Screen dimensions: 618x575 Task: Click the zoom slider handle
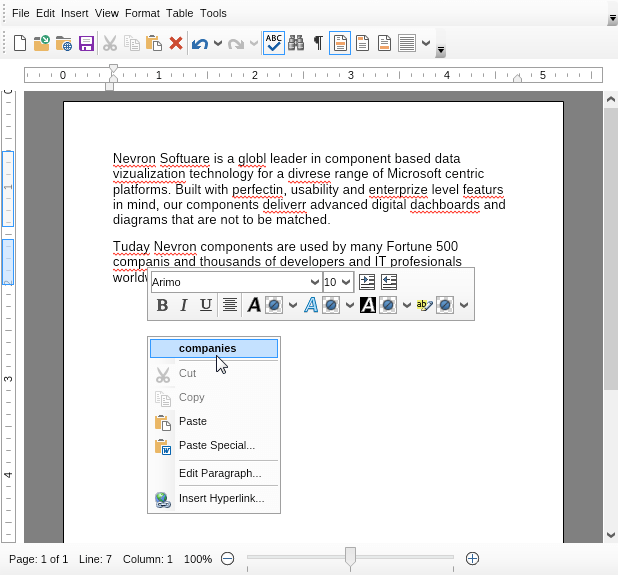pos(350,557)
